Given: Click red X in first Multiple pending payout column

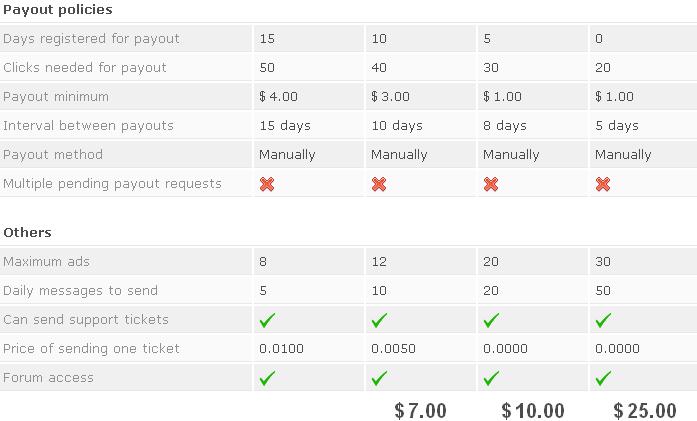Looking at the screenshot, I should [267, 184].
